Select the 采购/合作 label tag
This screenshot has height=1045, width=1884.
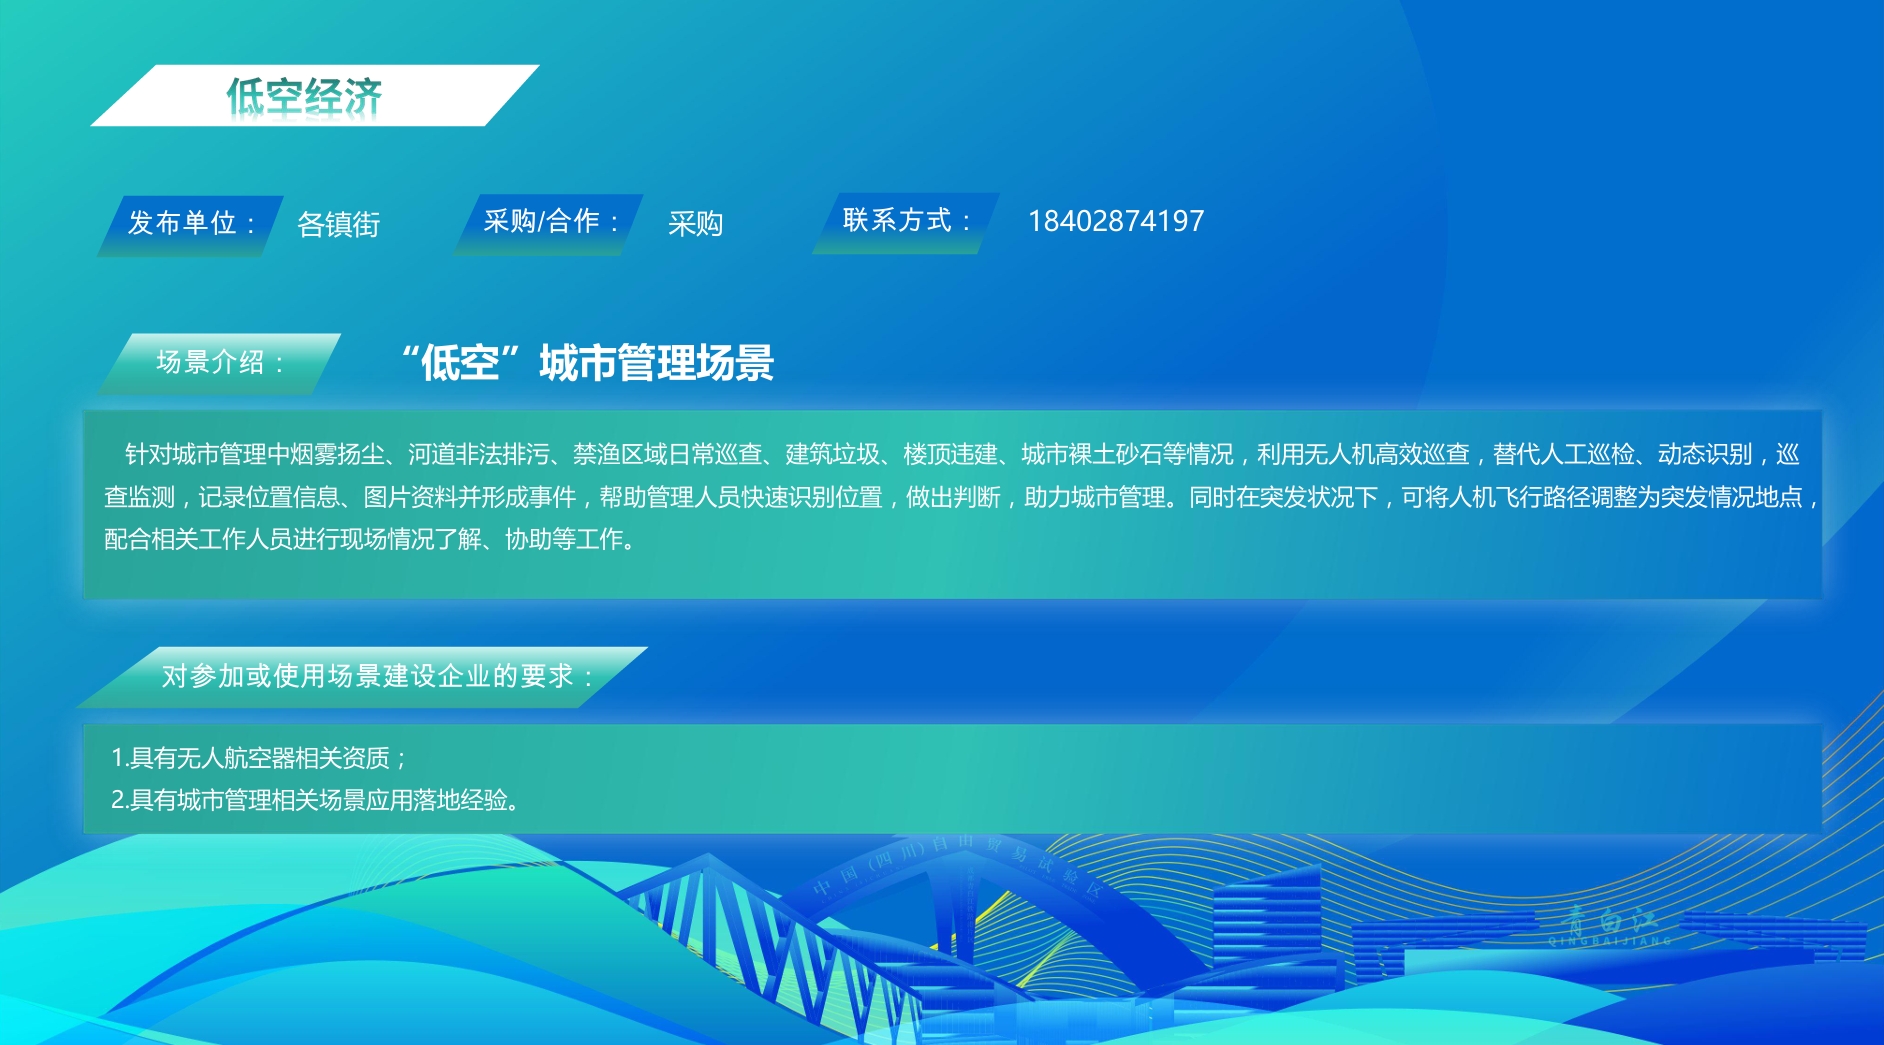[x=550, y=222]
